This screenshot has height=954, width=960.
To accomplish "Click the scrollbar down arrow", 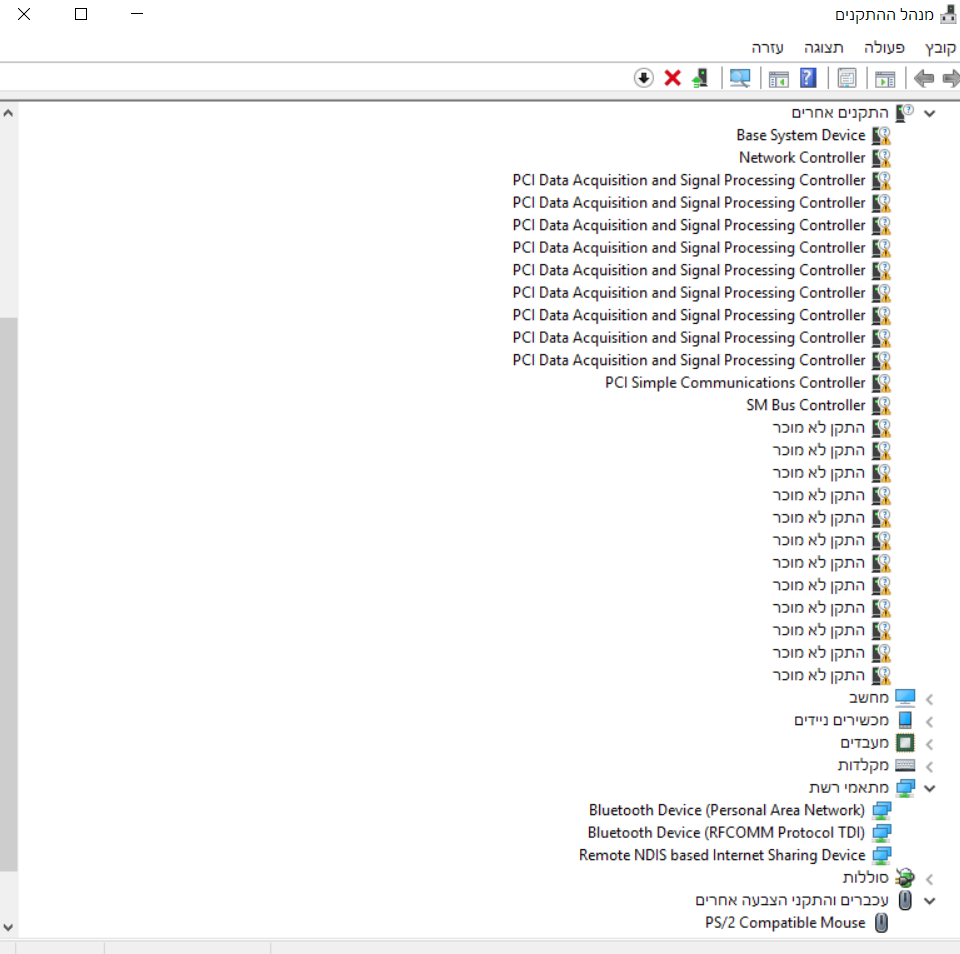I will click(9, 927).
